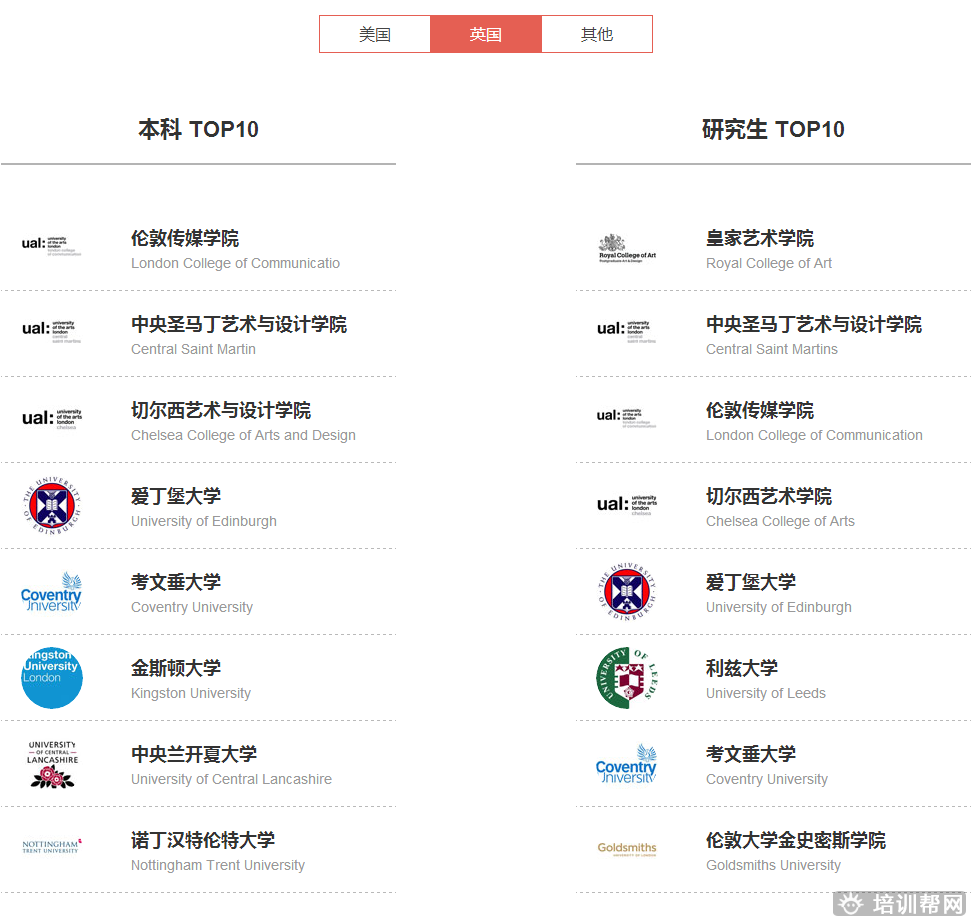
Task: Click "Chelsea College of Arts and Design" text
Action: [243, 435]
